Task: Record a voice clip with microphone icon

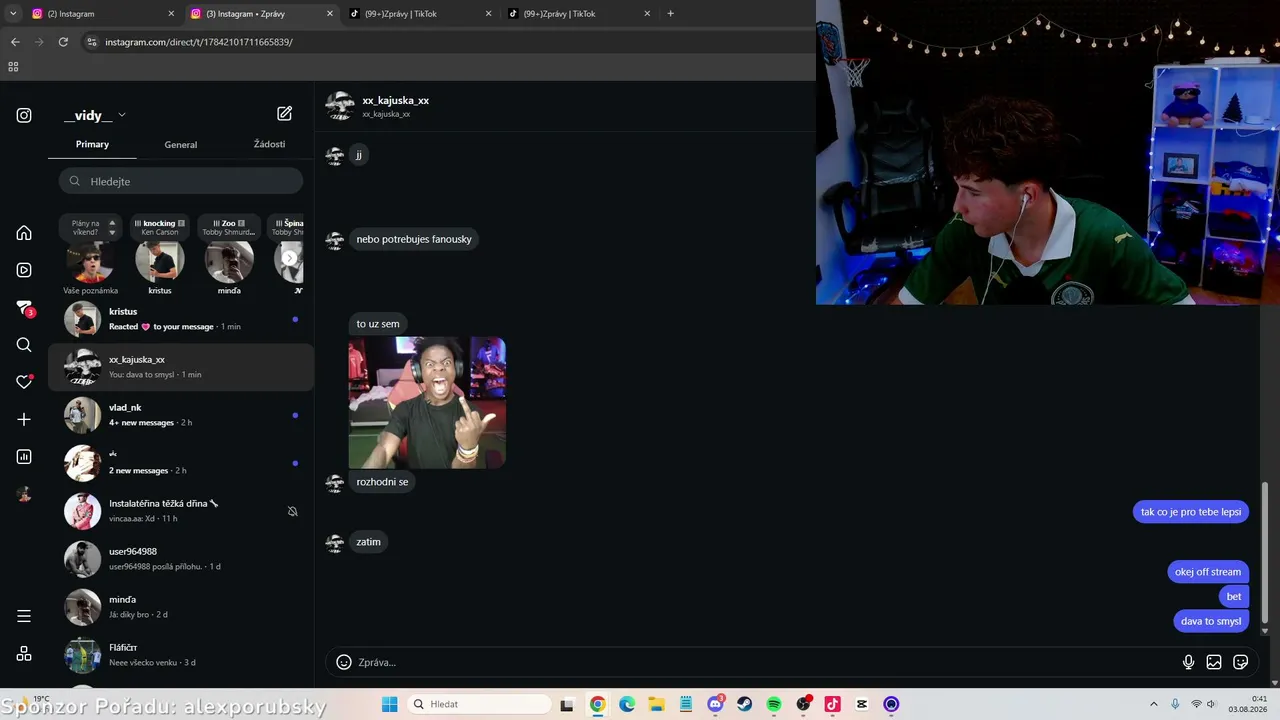Action: (x=1188, y=662)
